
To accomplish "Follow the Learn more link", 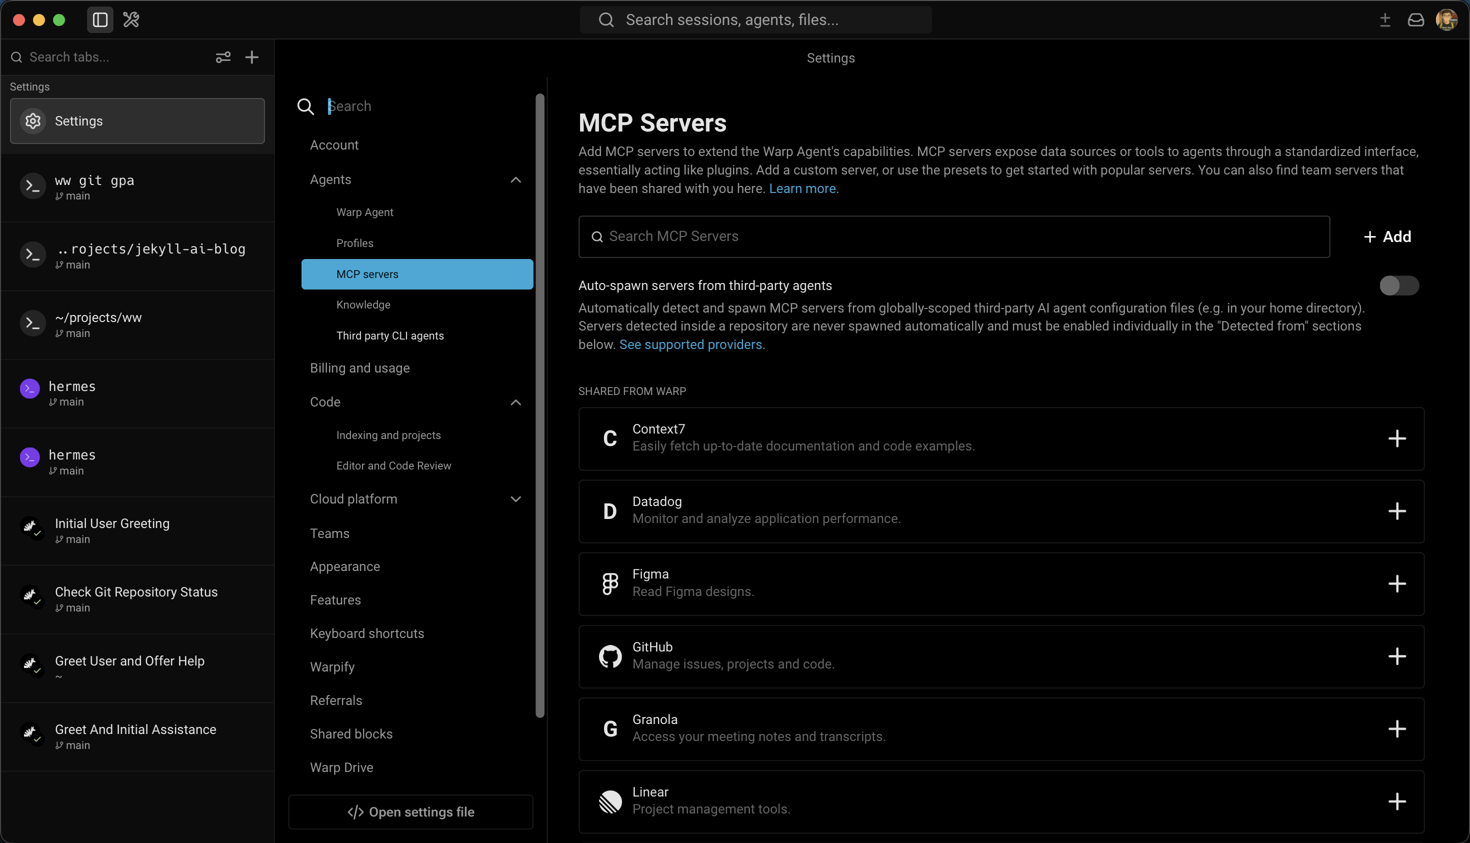I will pos(803,189).
